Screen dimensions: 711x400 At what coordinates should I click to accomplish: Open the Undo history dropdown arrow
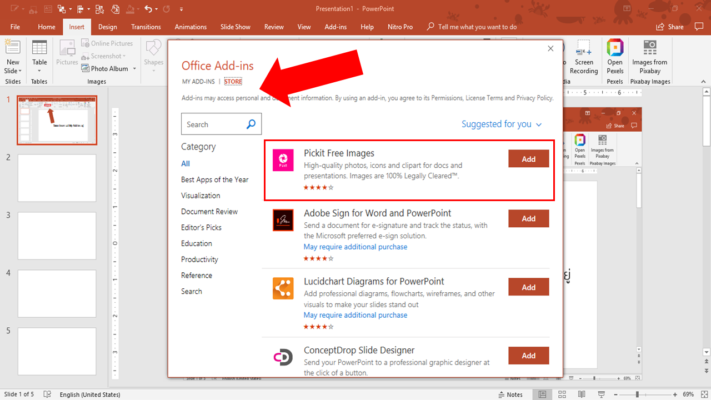pyautogui.click(x=156, y=9)
